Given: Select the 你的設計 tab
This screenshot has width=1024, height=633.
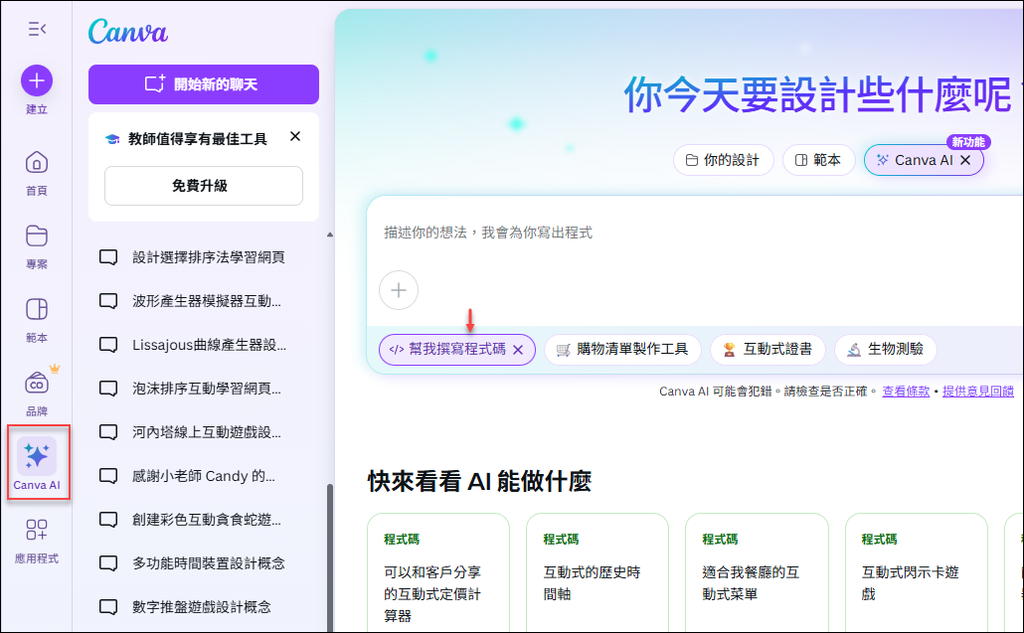Looking at the screenshot, I should click(x=723, y=160).
